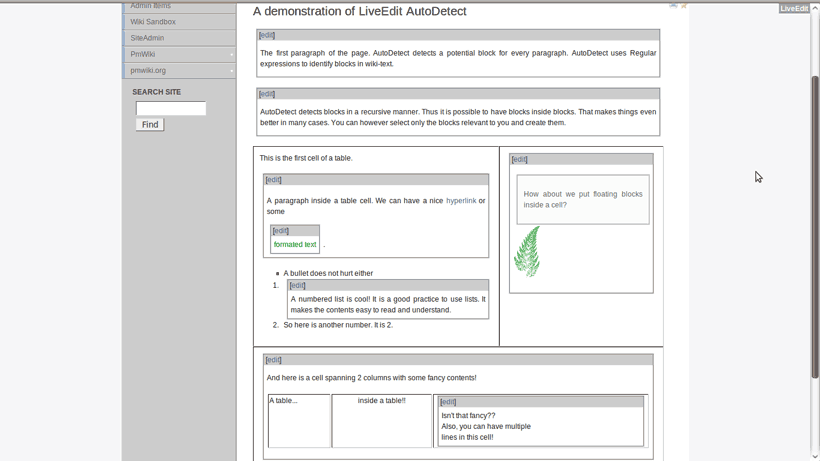Expand the PmWiki submenu arrow
Screen dimensions: 820x461
tap(232, 54)
